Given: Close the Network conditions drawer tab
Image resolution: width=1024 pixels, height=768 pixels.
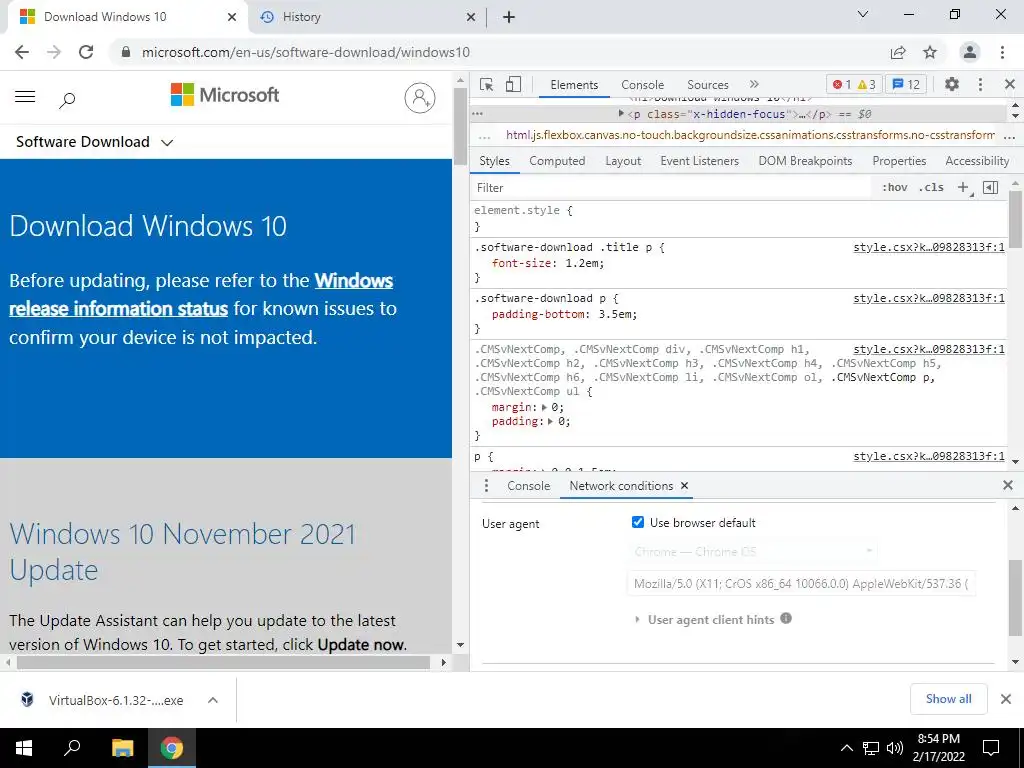Looking at the screenshot, I should pos(684,485).
